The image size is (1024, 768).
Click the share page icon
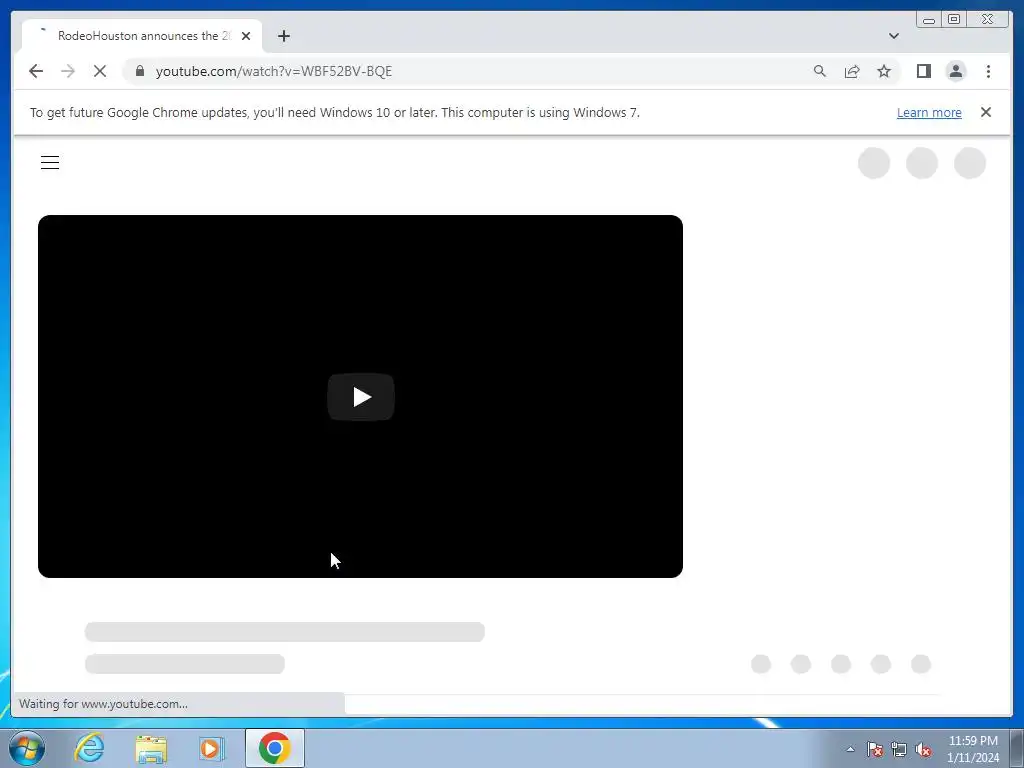852,71
